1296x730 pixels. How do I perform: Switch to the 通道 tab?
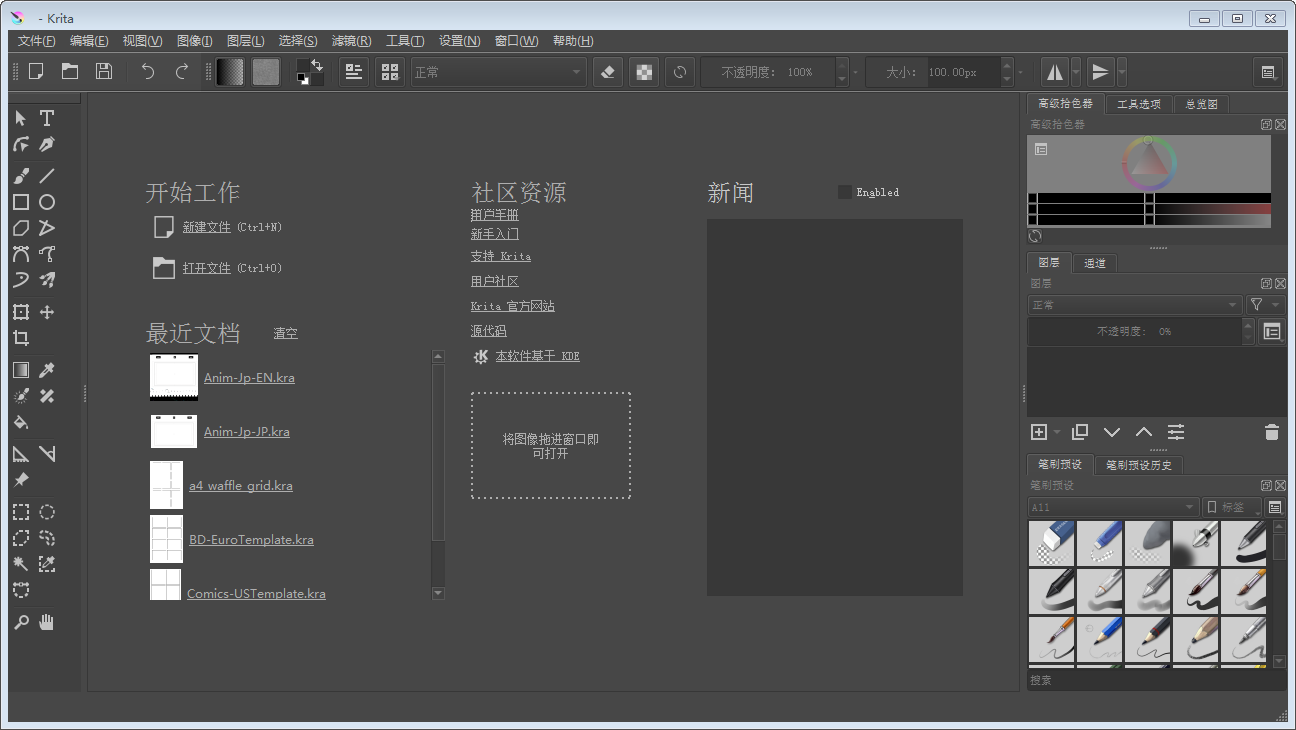pyautogui.click(x=1095, y=263)
